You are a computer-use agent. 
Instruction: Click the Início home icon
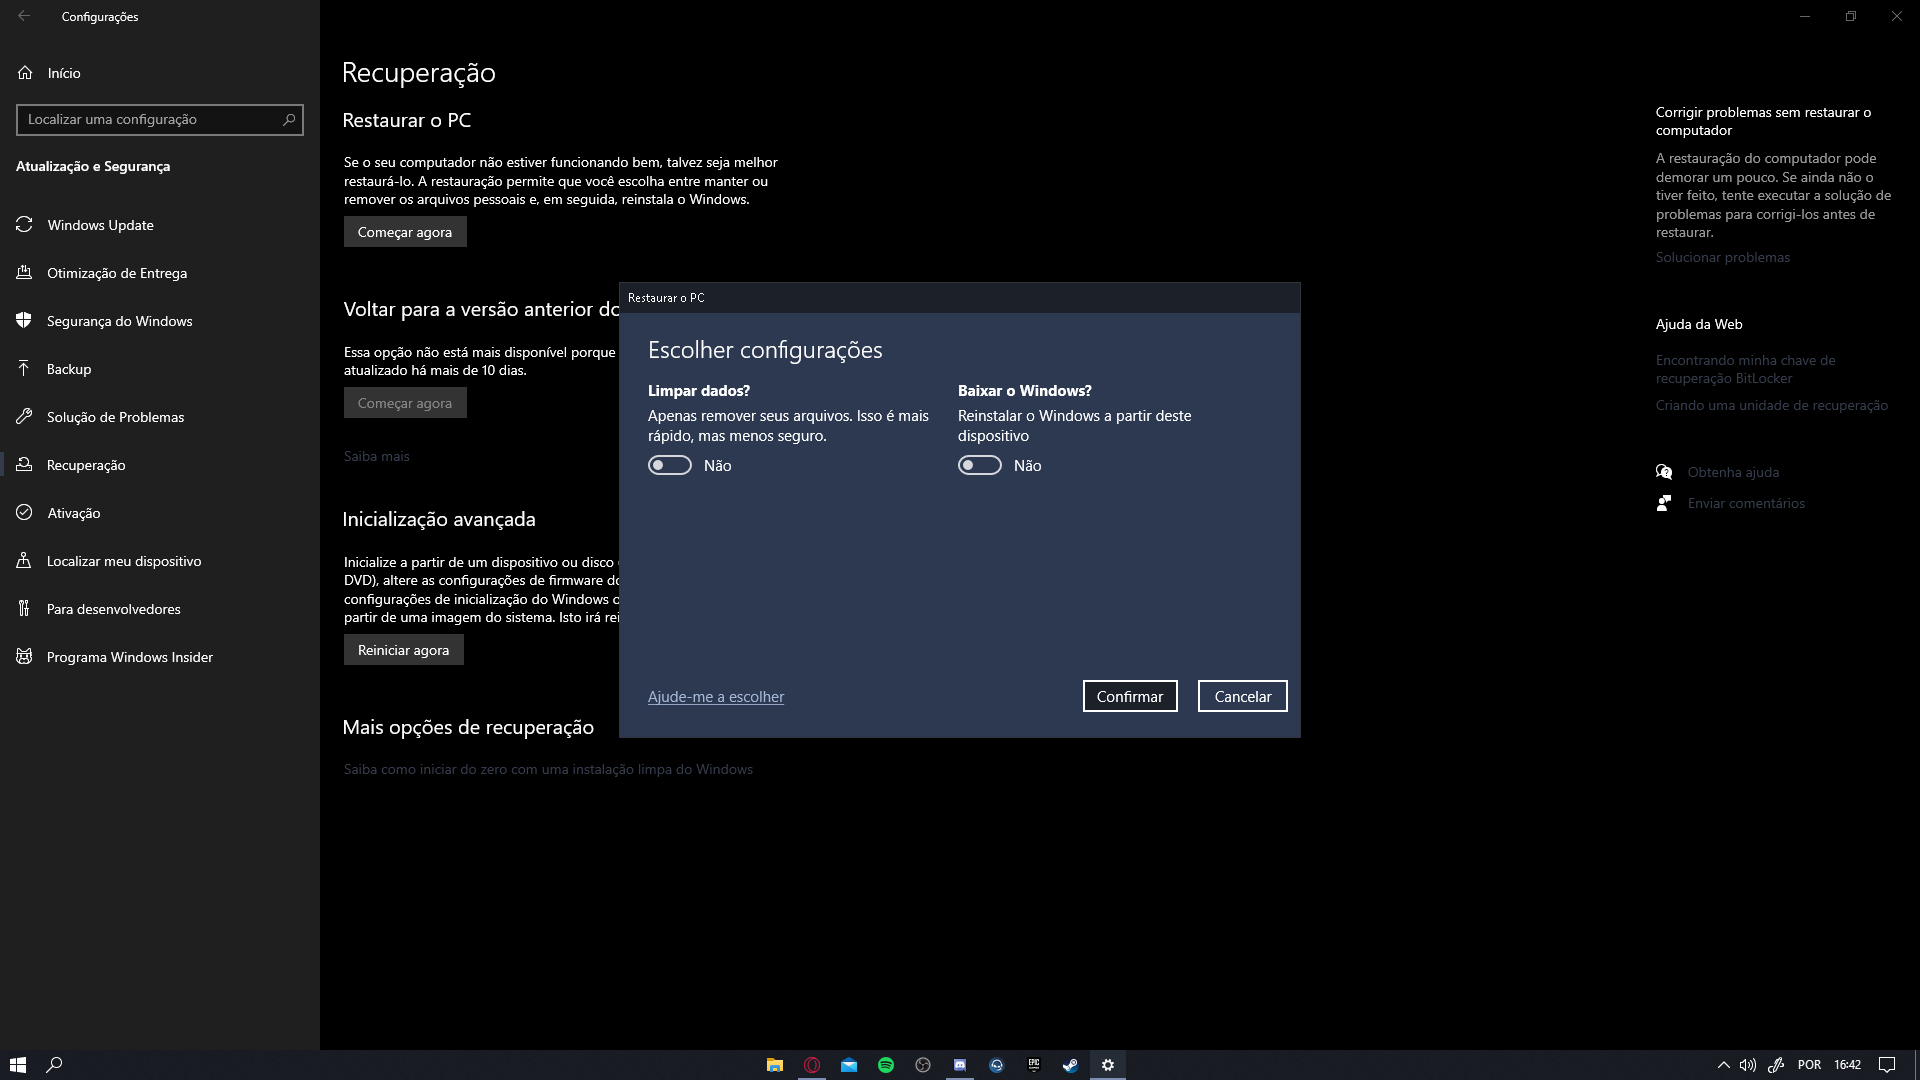click(25, 73)
